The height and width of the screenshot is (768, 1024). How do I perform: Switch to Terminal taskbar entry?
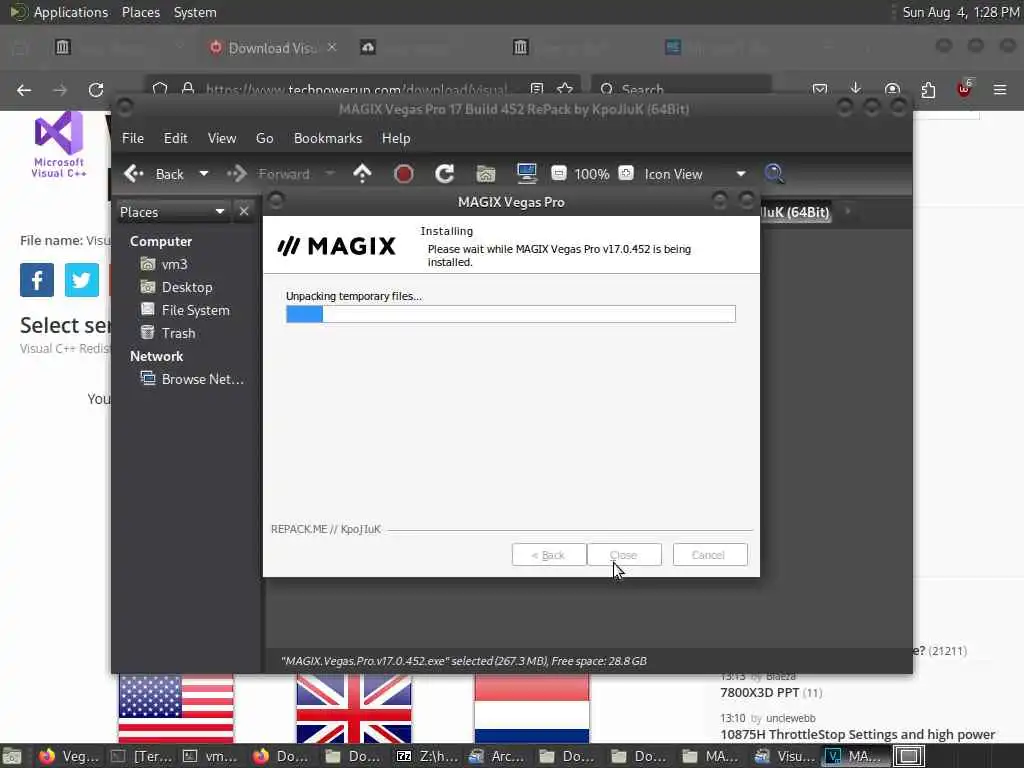(x=142, y=756)
